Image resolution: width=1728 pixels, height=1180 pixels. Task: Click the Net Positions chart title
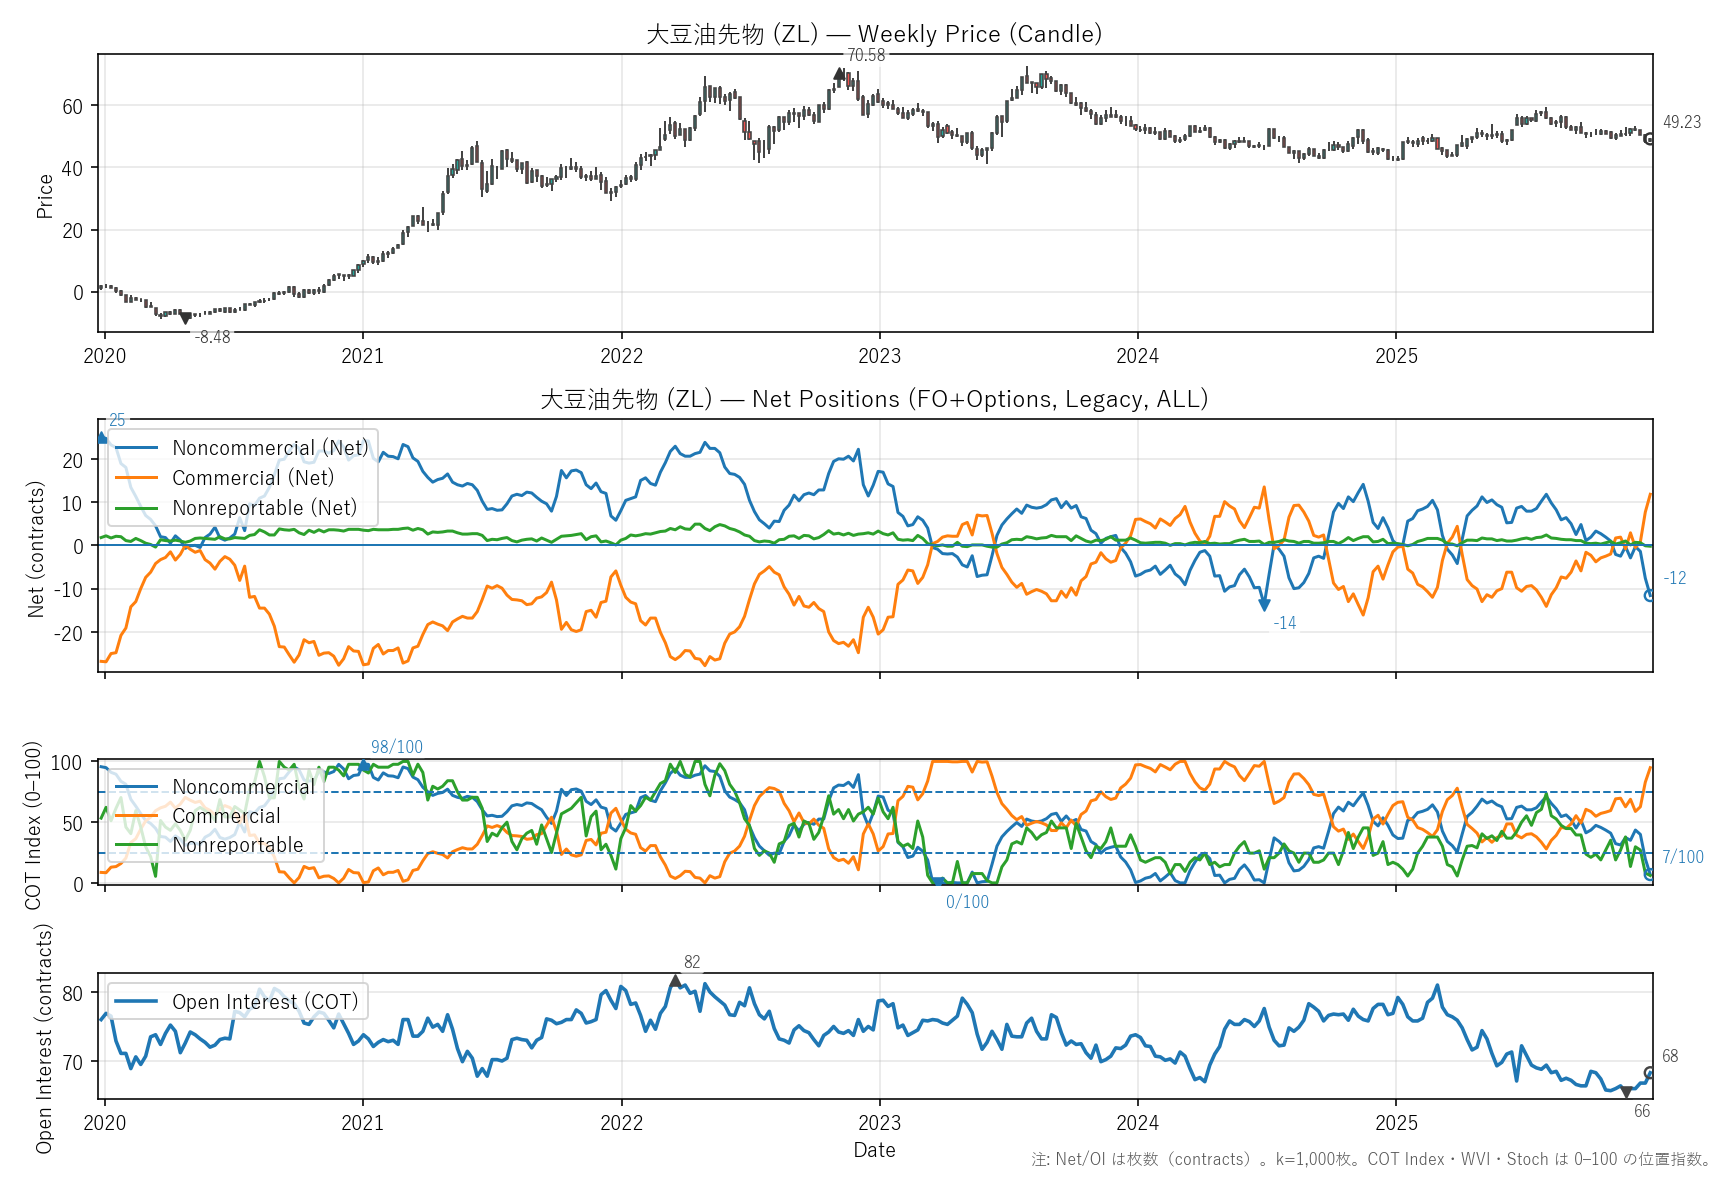point(874,399)
